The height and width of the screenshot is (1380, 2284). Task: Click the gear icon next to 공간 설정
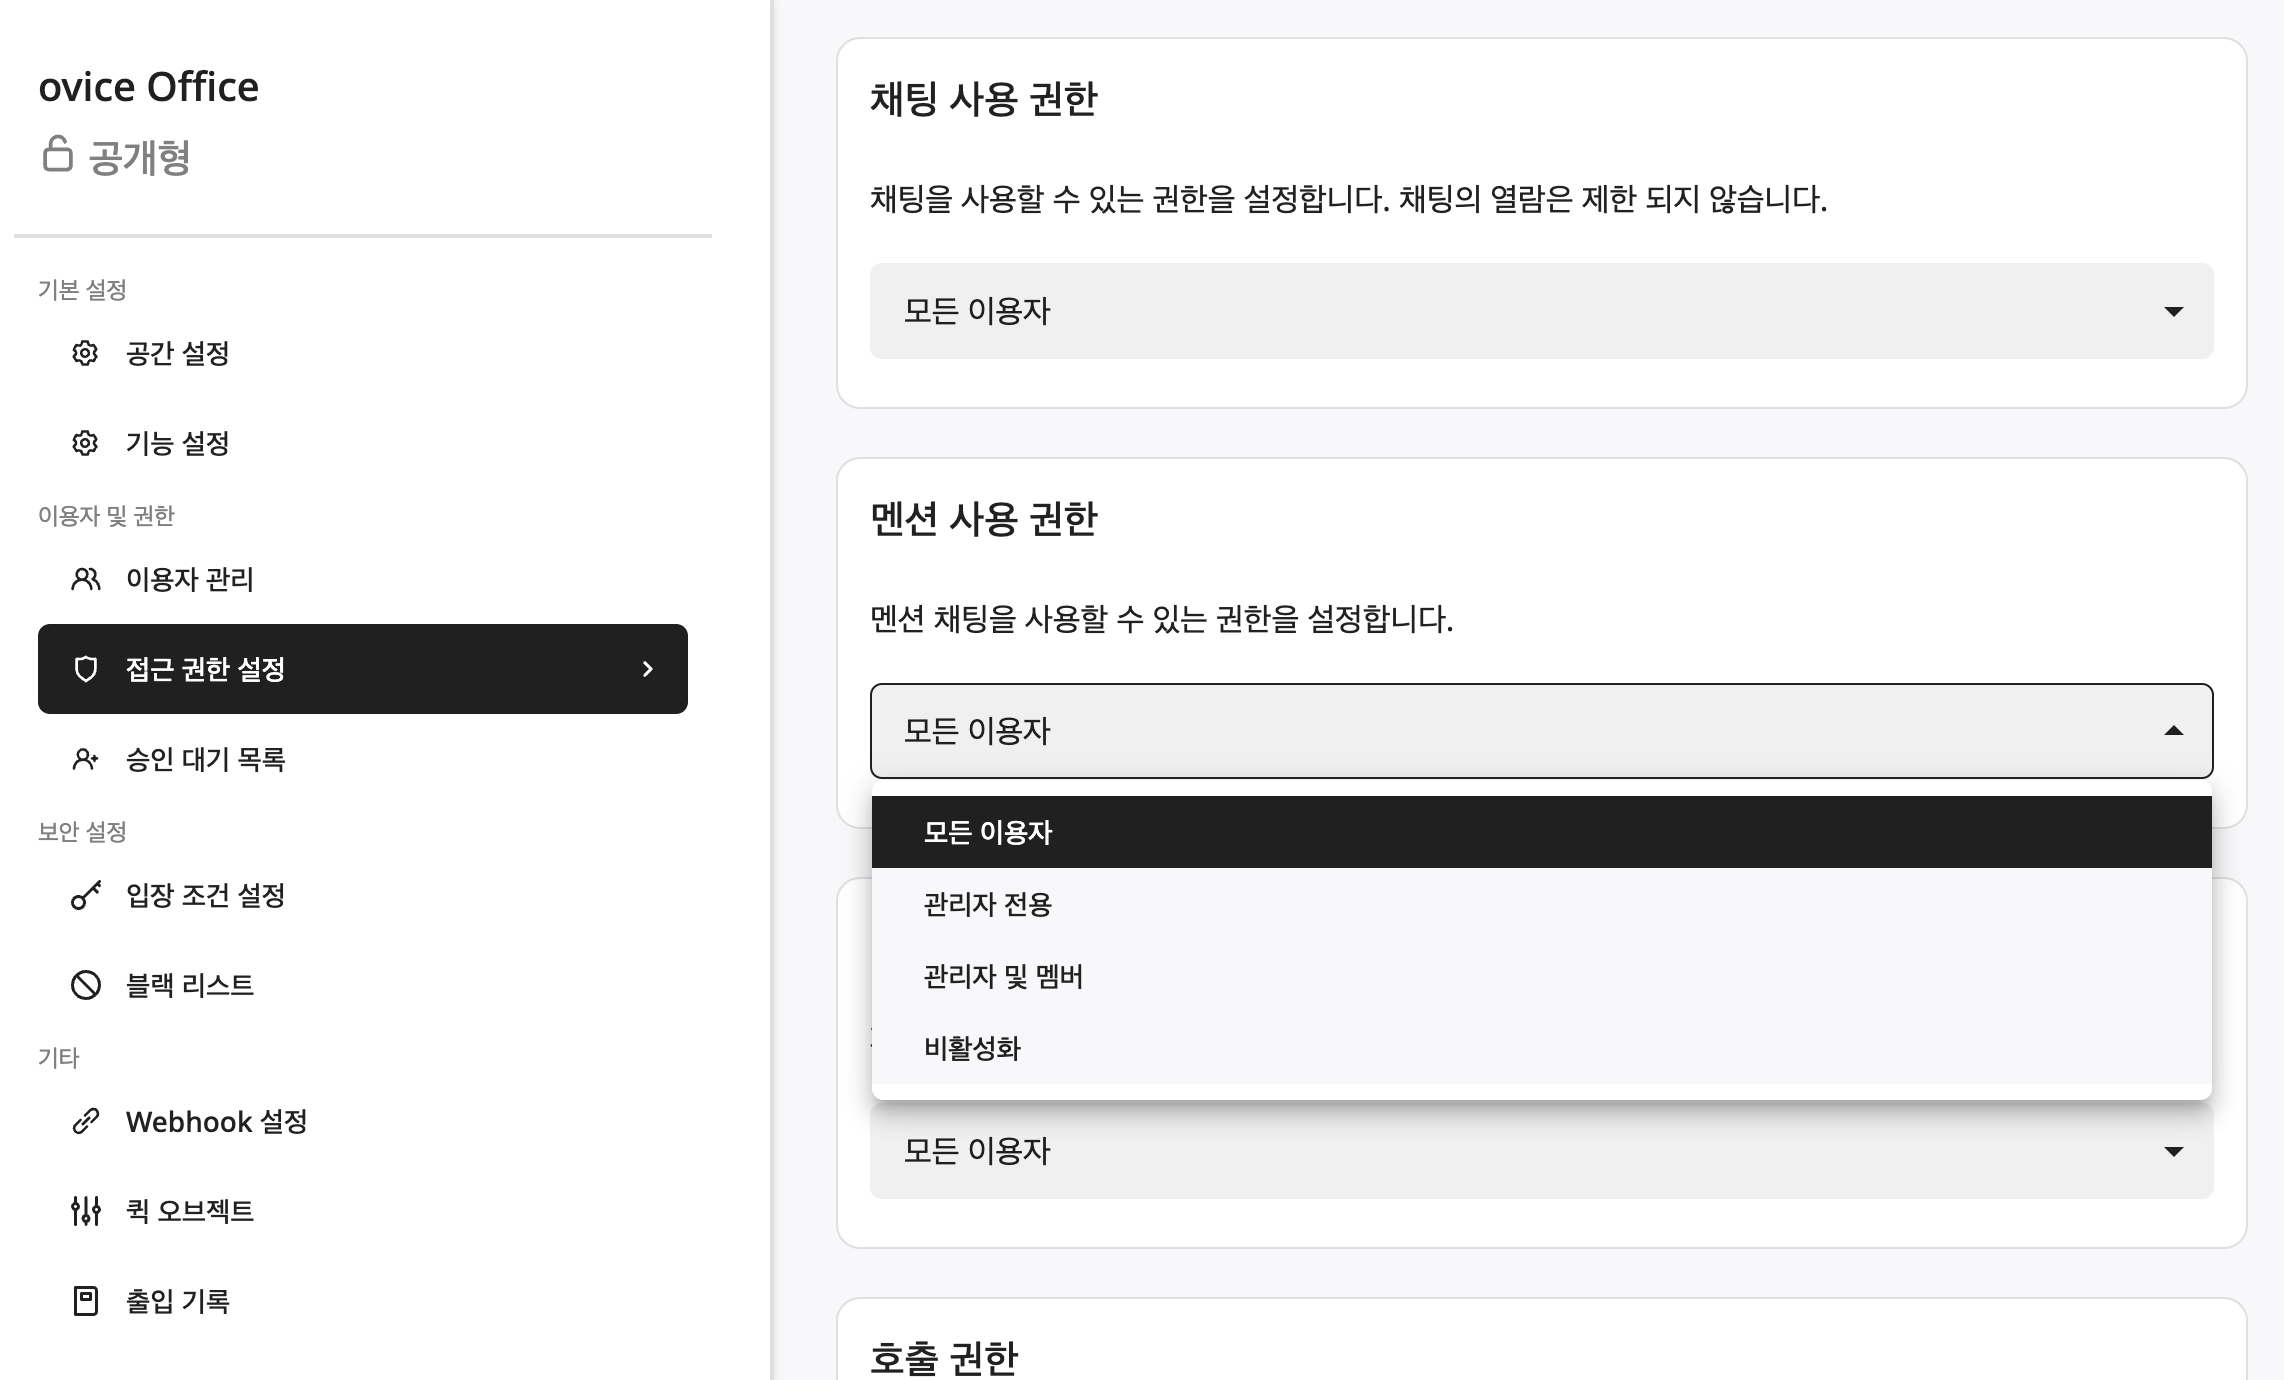[x=85, y=353]
